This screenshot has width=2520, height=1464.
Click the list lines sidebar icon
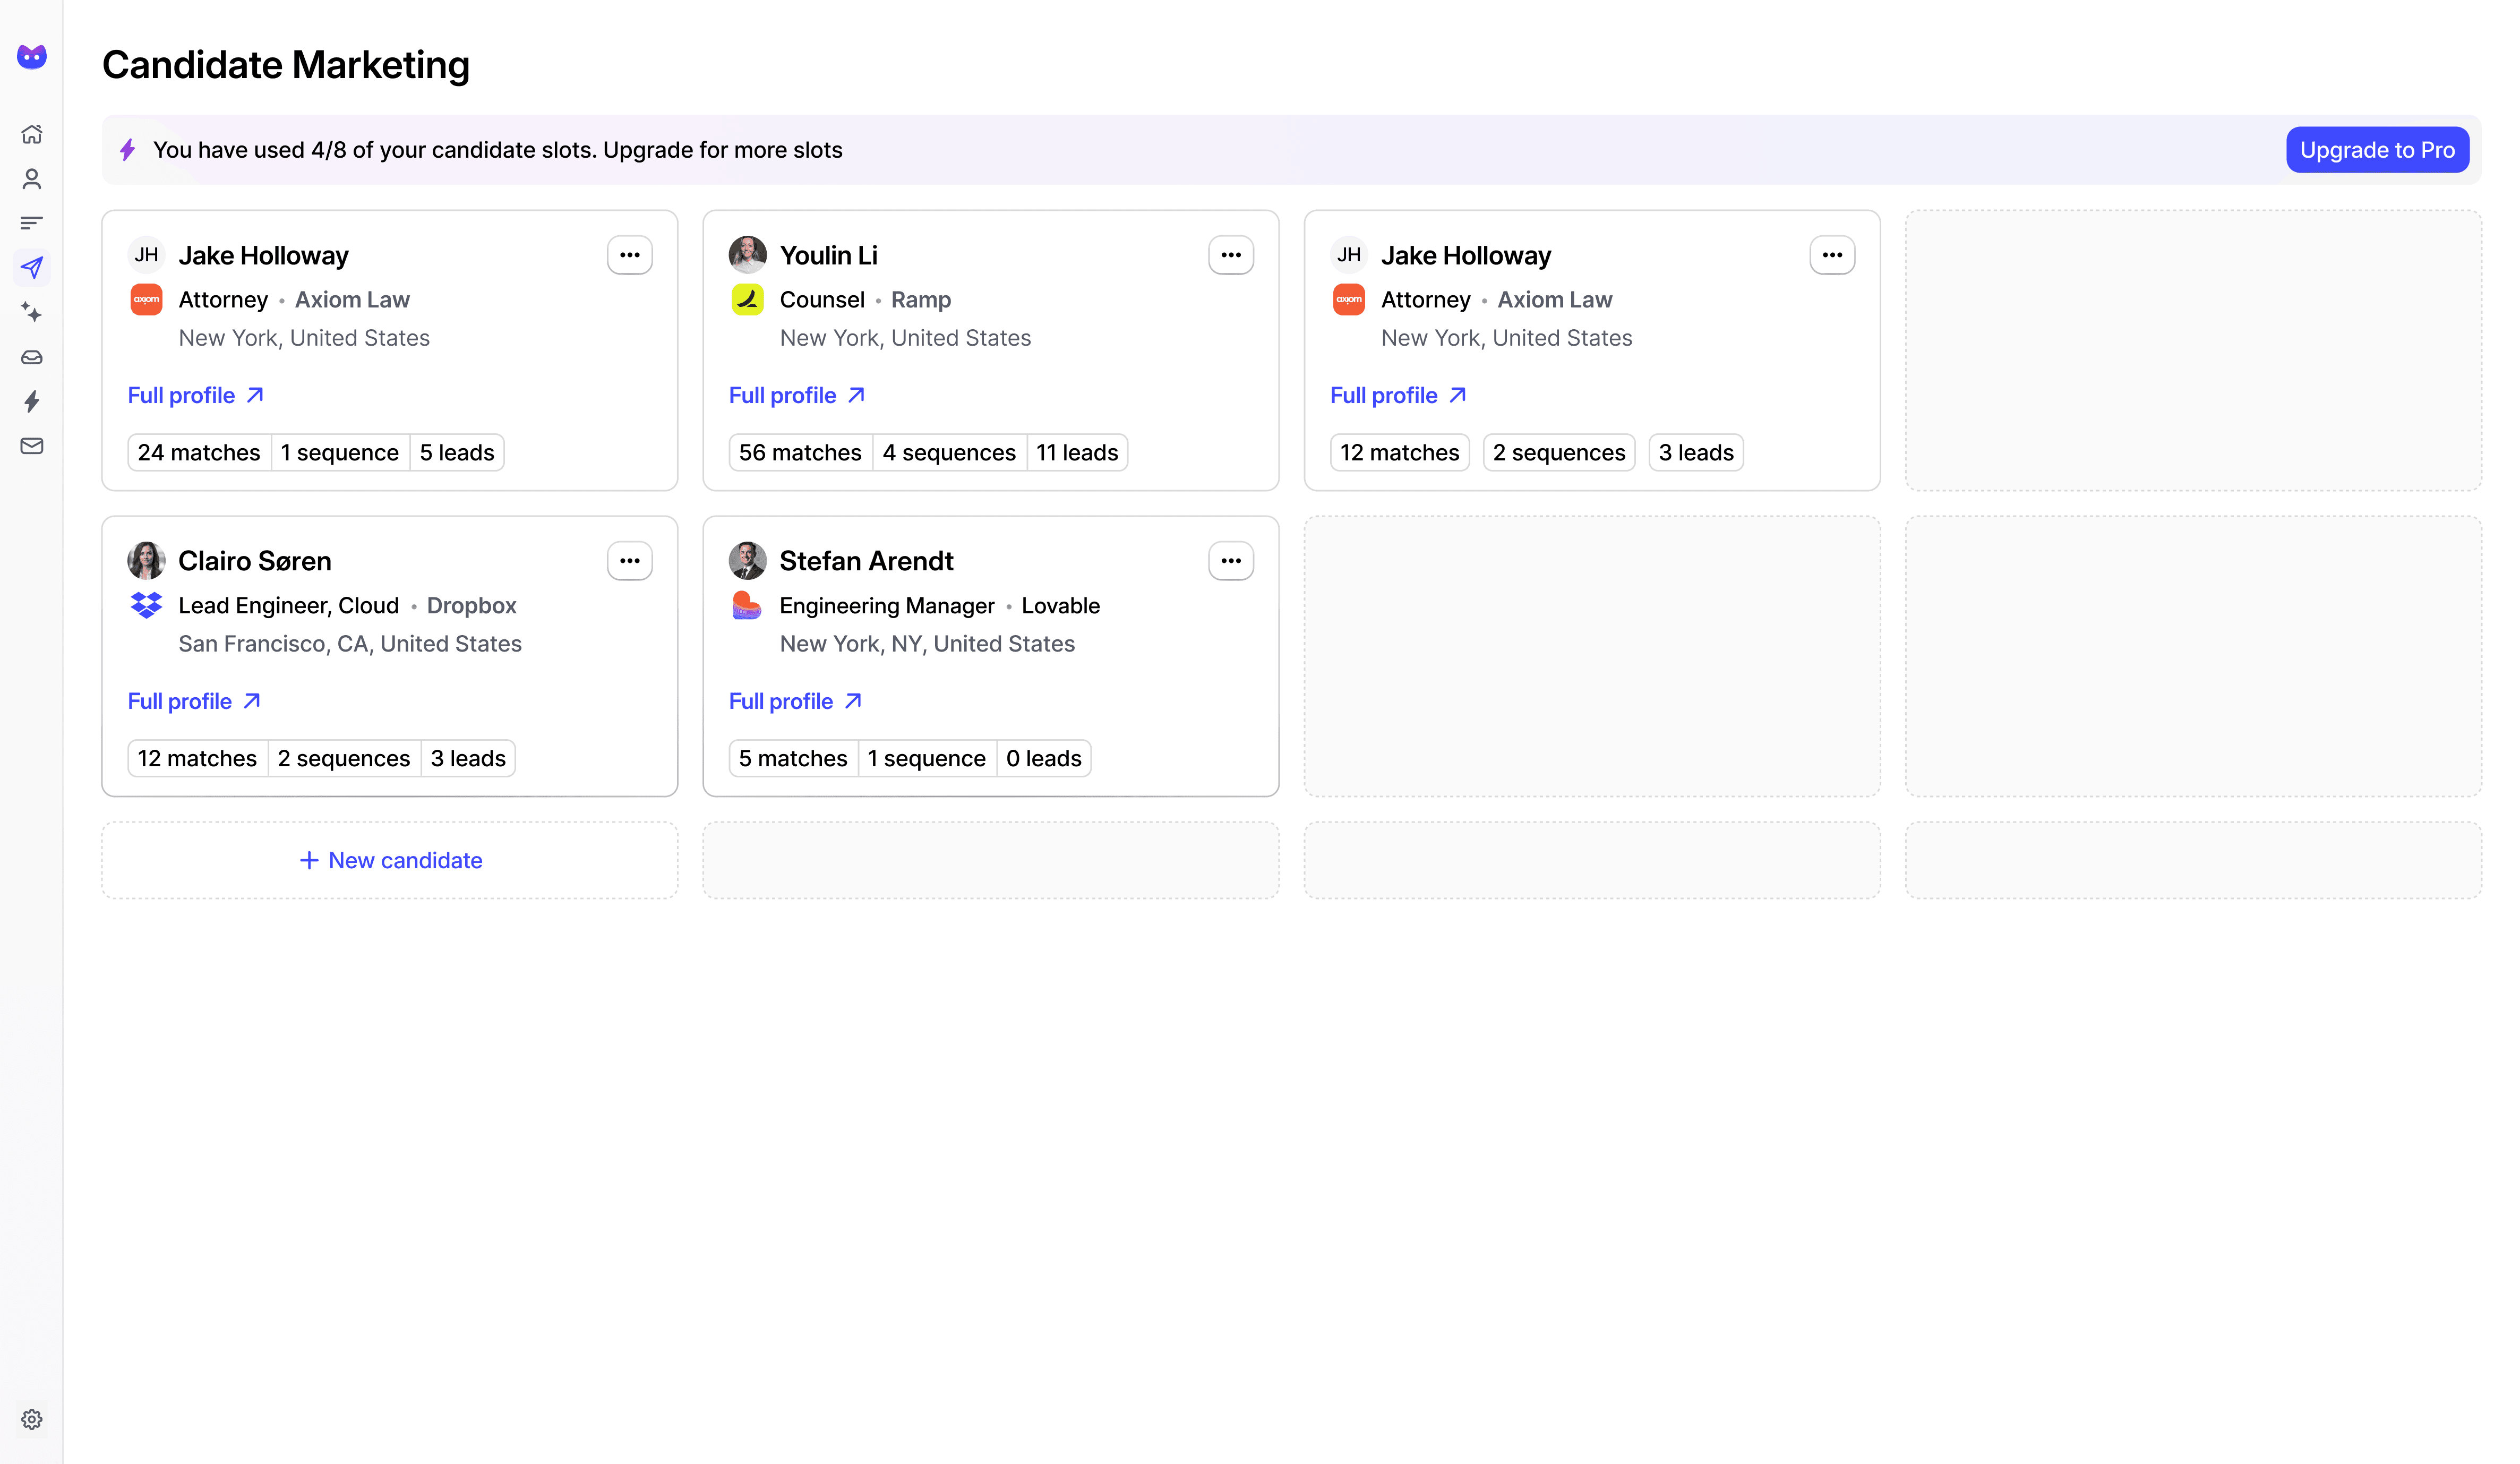[x=32, y=223]
